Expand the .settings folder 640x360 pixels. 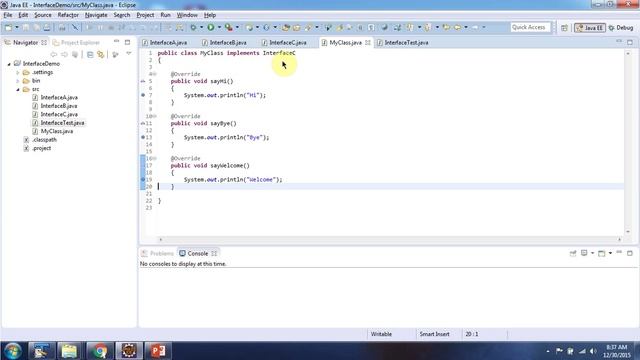[x=18, y=73]
